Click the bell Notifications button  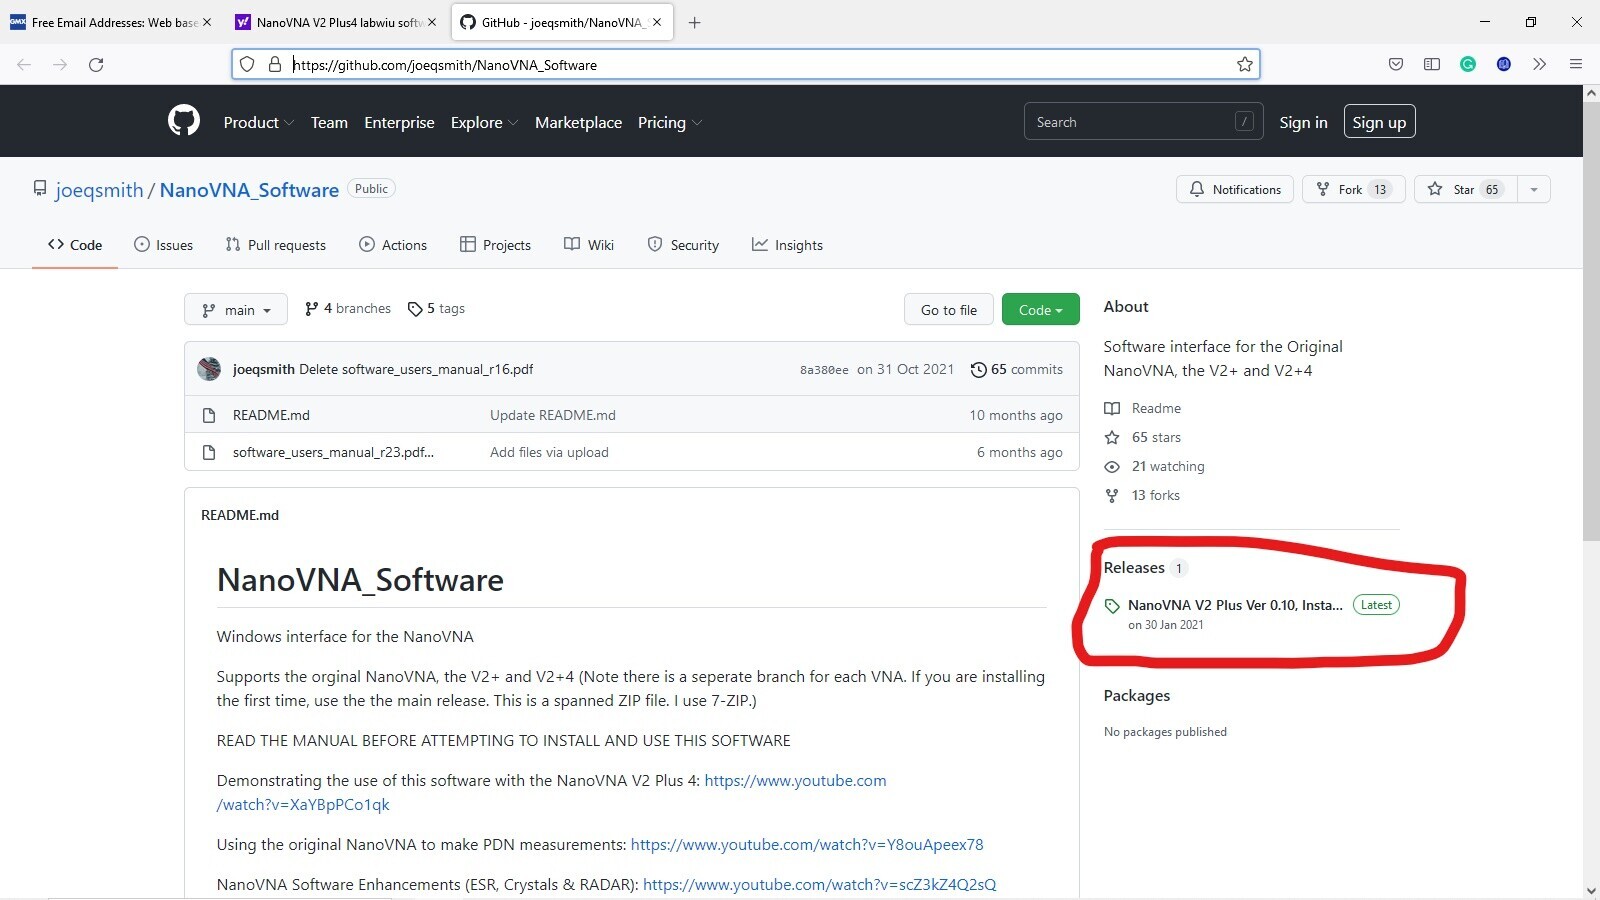1235,189
